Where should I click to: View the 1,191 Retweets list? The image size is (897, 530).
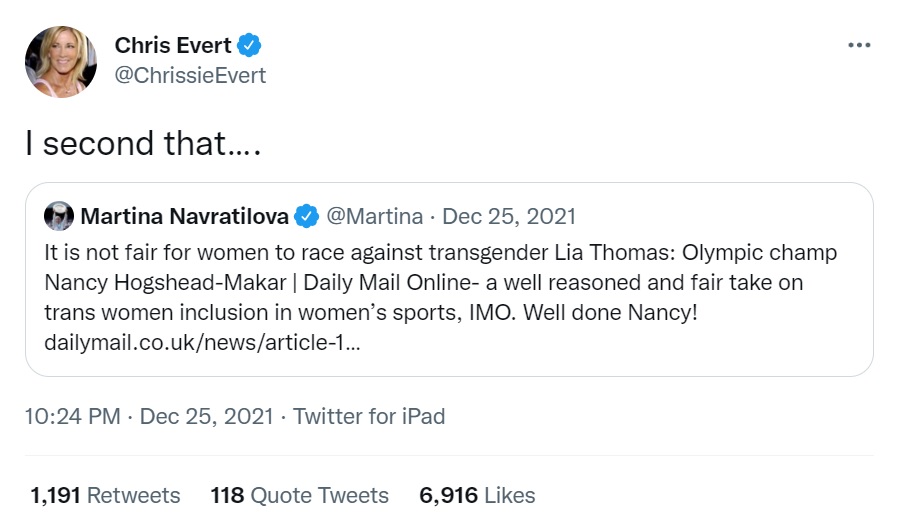pyautogui.click(x=105, y=495)
